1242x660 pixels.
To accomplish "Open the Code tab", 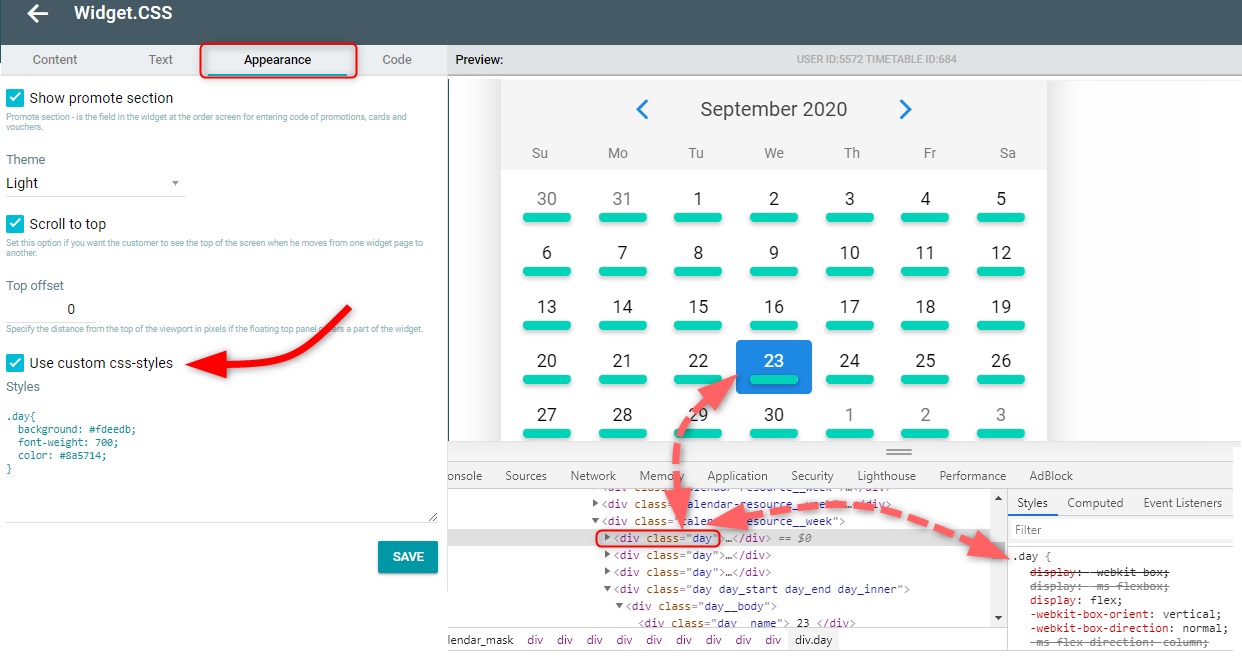I will (x=397, y=60).
